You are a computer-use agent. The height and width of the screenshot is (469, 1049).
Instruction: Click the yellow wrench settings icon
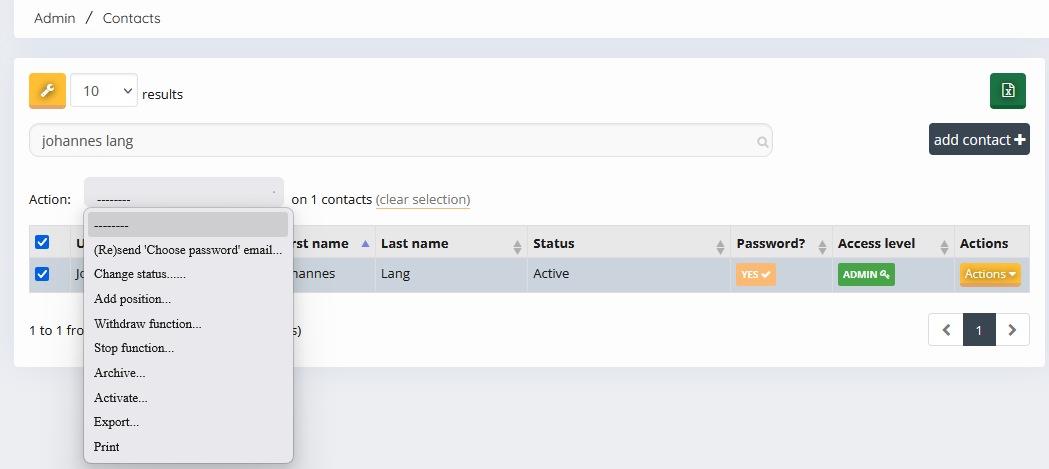point(47,91)
